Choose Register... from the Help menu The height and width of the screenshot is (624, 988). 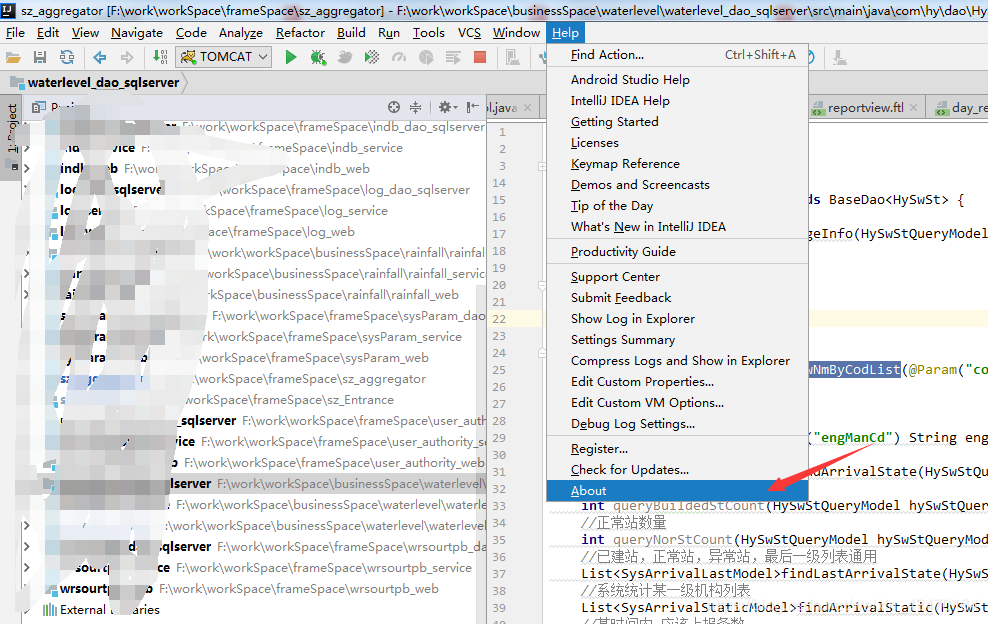tap(677, 449)
